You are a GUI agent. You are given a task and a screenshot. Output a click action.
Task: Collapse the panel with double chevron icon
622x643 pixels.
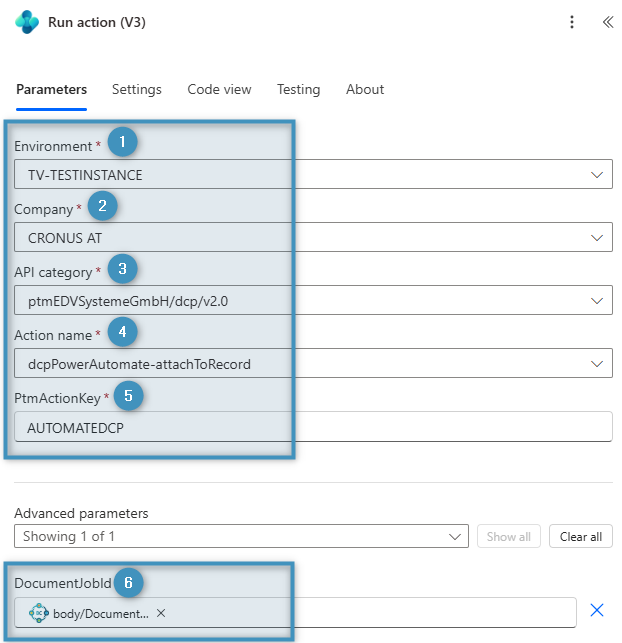point(608,22)
